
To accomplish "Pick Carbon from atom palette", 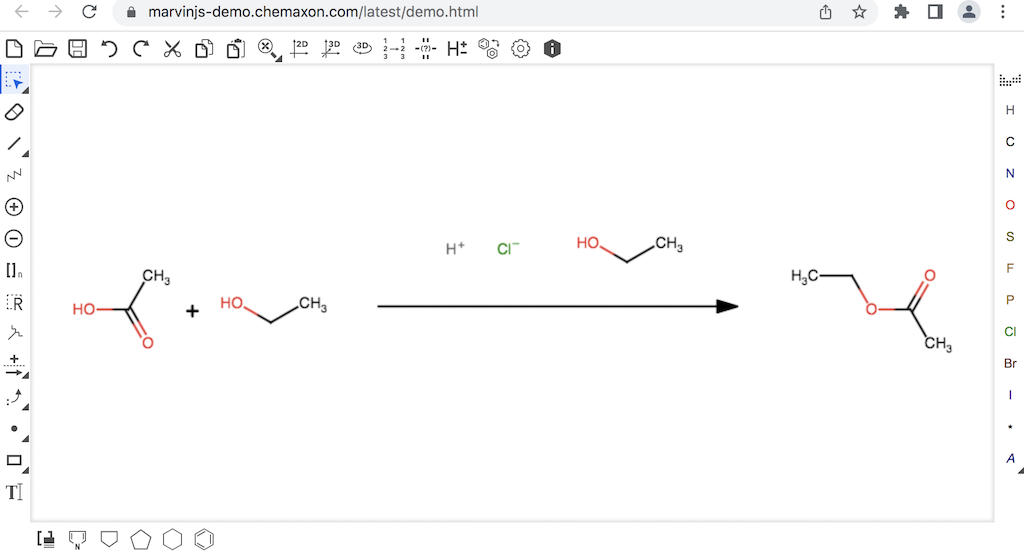I will [x=1010, y=142].
